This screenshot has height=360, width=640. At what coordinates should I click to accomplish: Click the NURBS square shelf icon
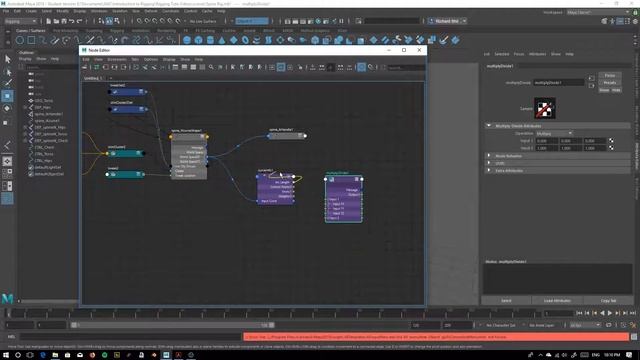click(x=31, y=40)
